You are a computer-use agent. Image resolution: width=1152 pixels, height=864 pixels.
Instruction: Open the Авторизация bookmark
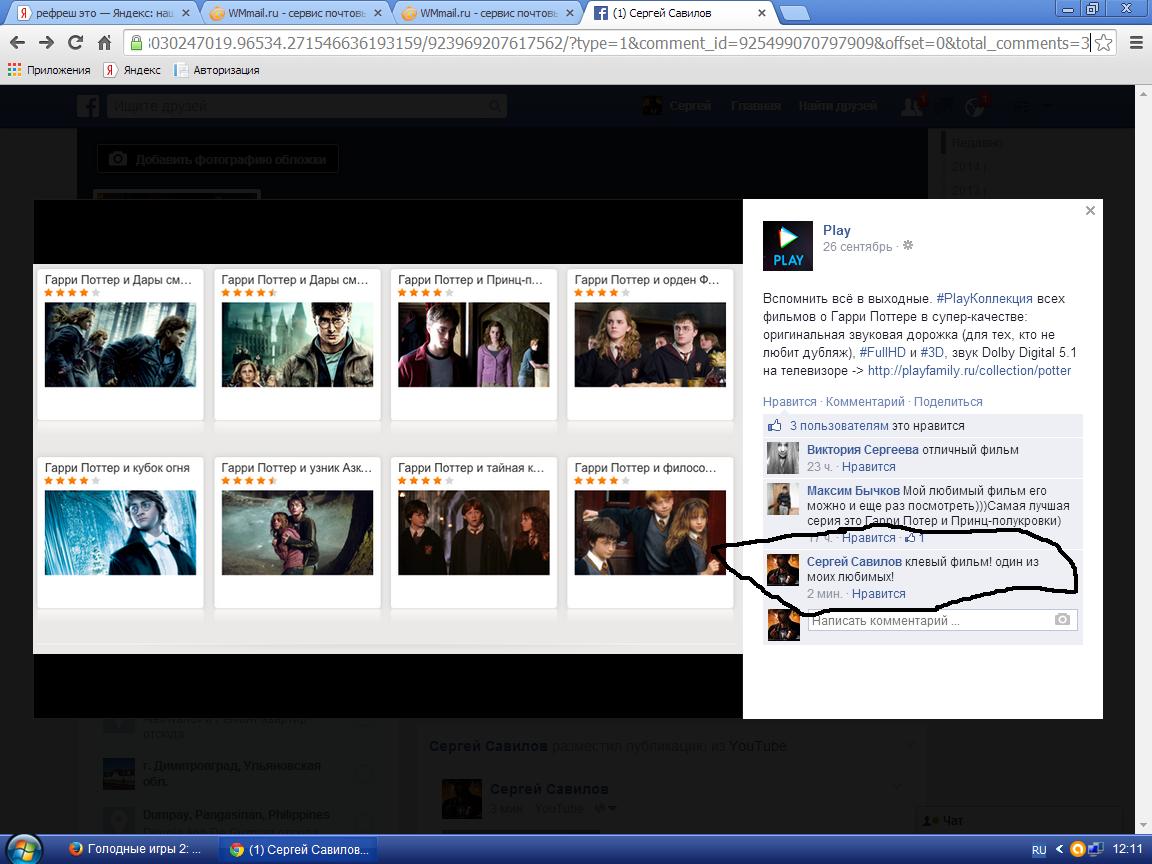[217, 70]
